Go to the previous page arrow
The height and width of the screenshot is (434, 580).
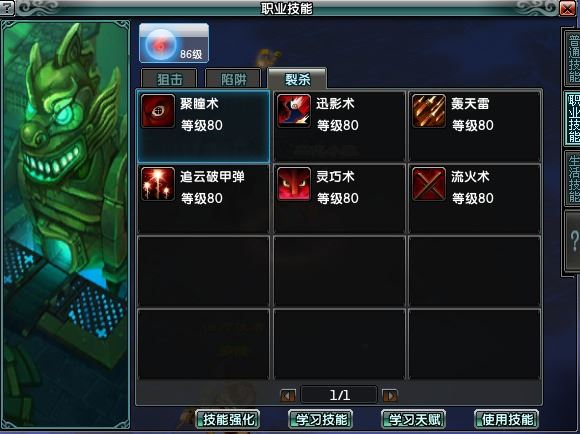(x=288, y=396)
